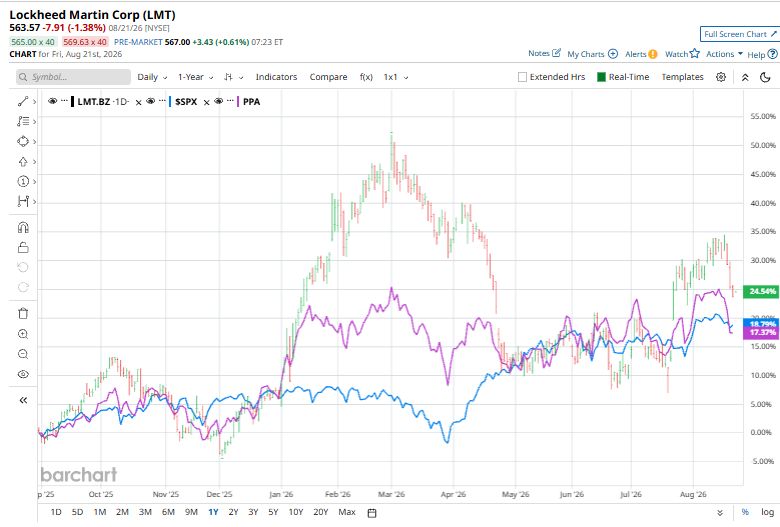Zoom out with the magnifier minus icon
The image size is (780, 527).
(23, 354)
